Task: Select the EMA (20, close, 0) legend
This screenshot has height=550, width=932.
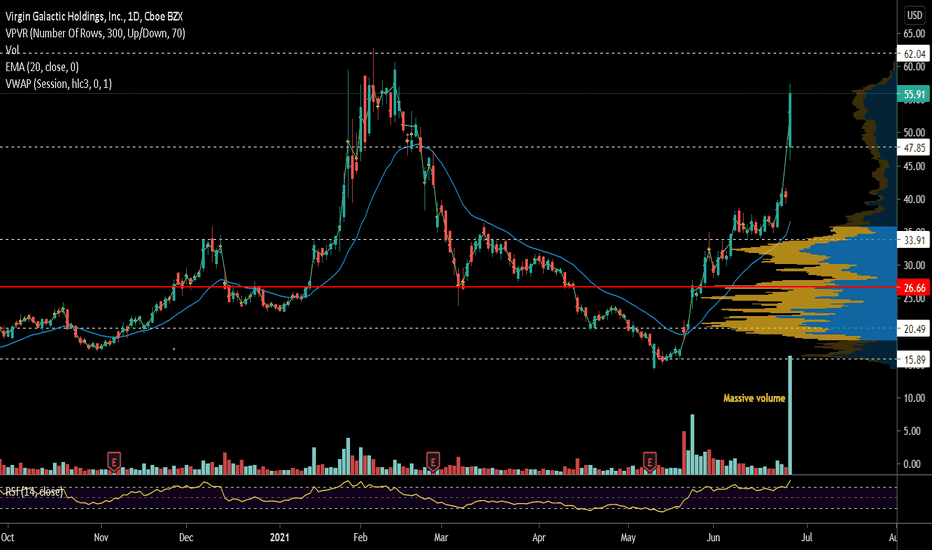Action: click(x=42, y=67)
